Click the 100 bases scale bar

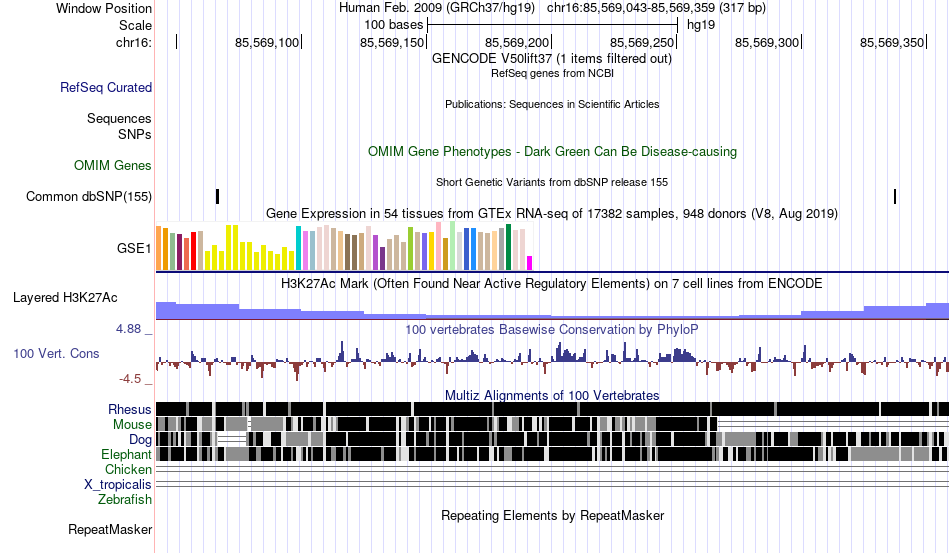(x=552, y=25)
